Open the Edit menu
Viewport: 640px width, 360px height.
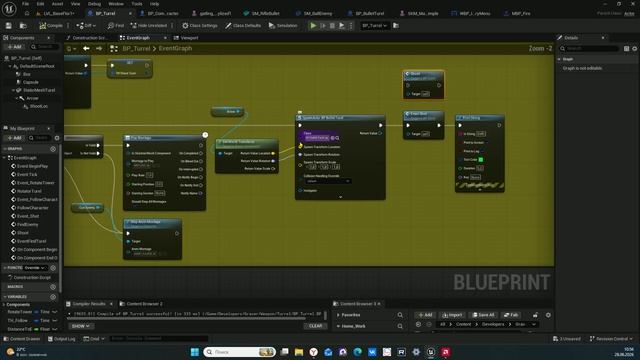(40, 4)
